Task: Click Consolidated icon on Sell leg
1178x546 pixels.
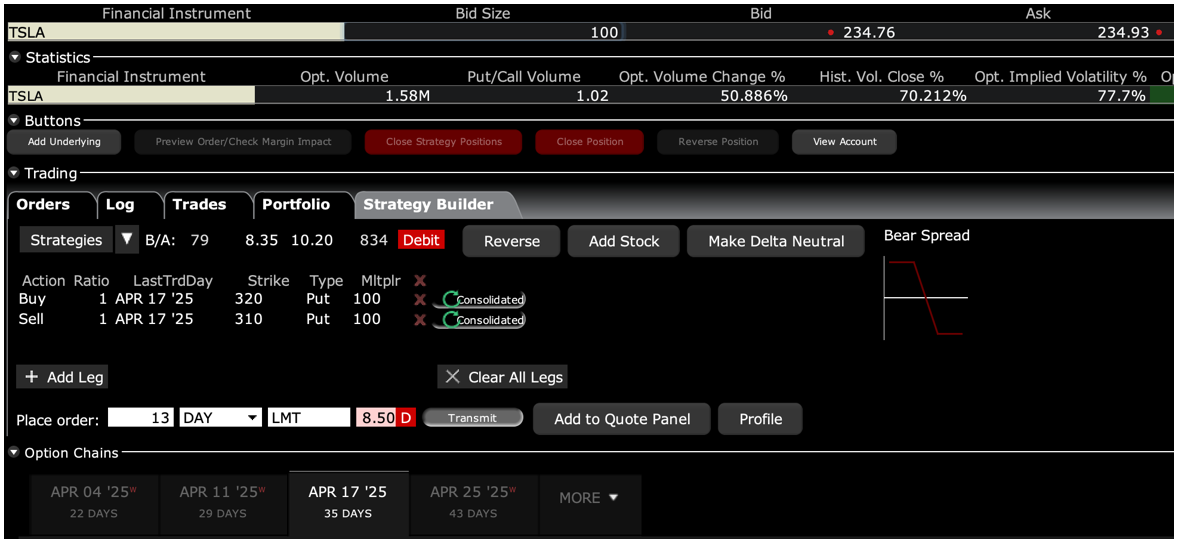Action: (479, 320)
